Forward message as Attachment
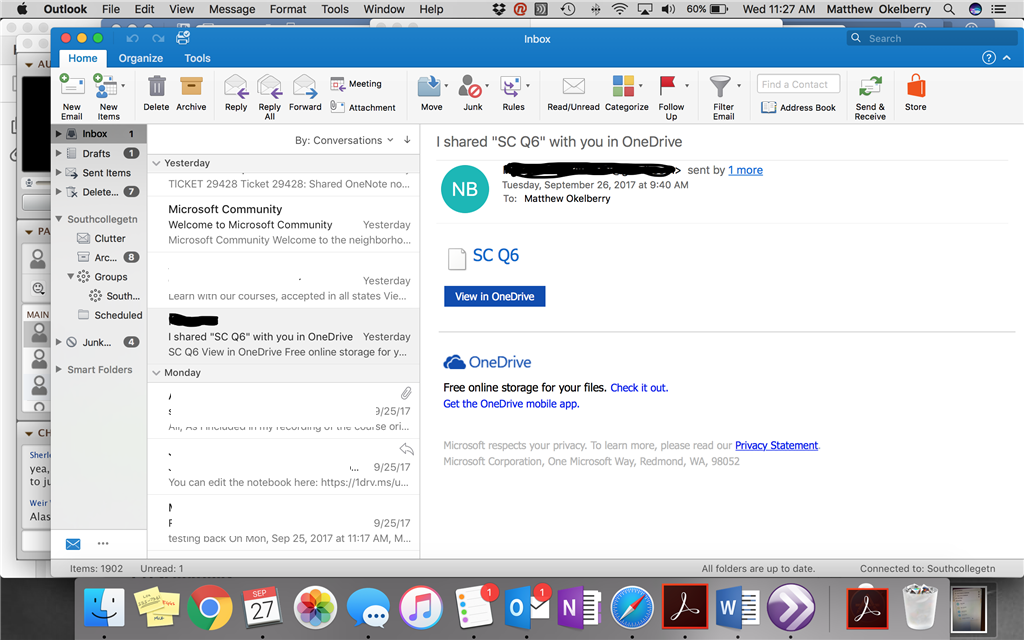This screenshot has width=1024, height=640. click(x=363, y=107)
